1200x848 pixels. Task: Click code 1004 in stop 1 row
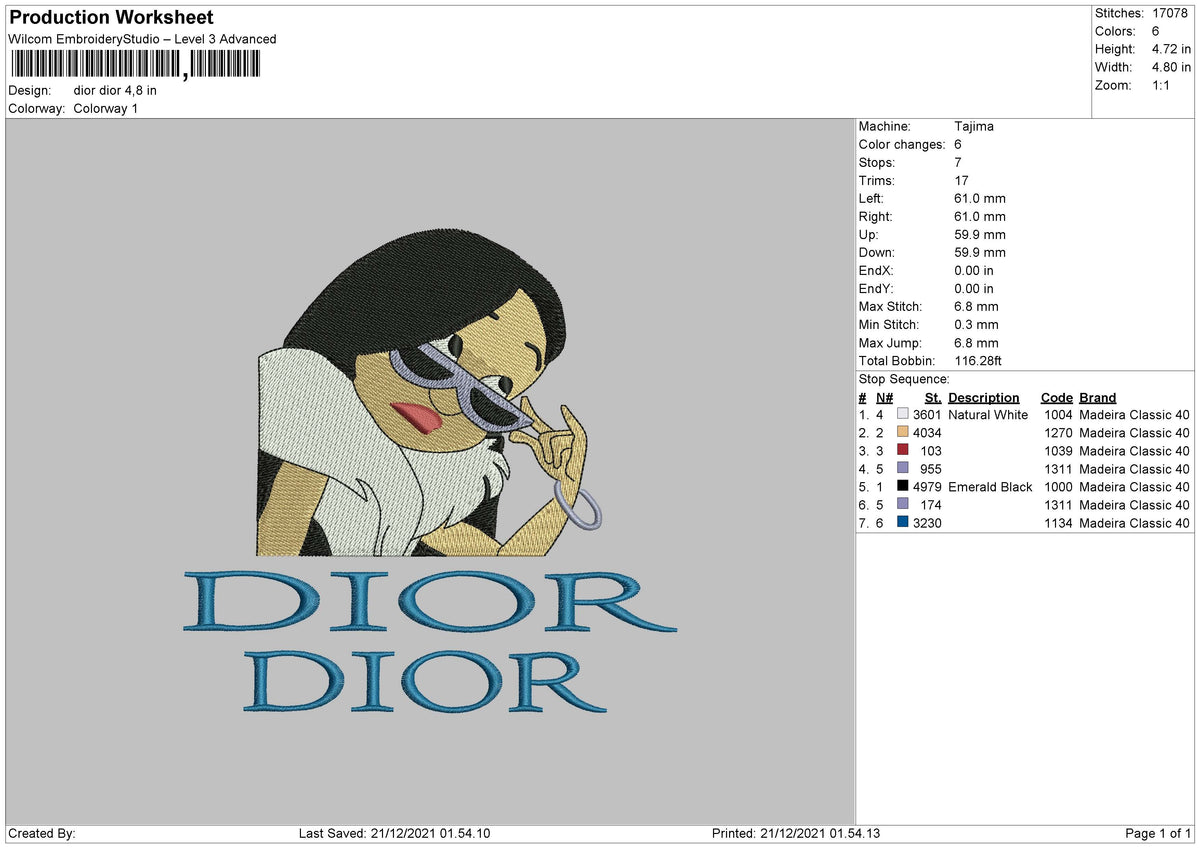point(1058,415)
